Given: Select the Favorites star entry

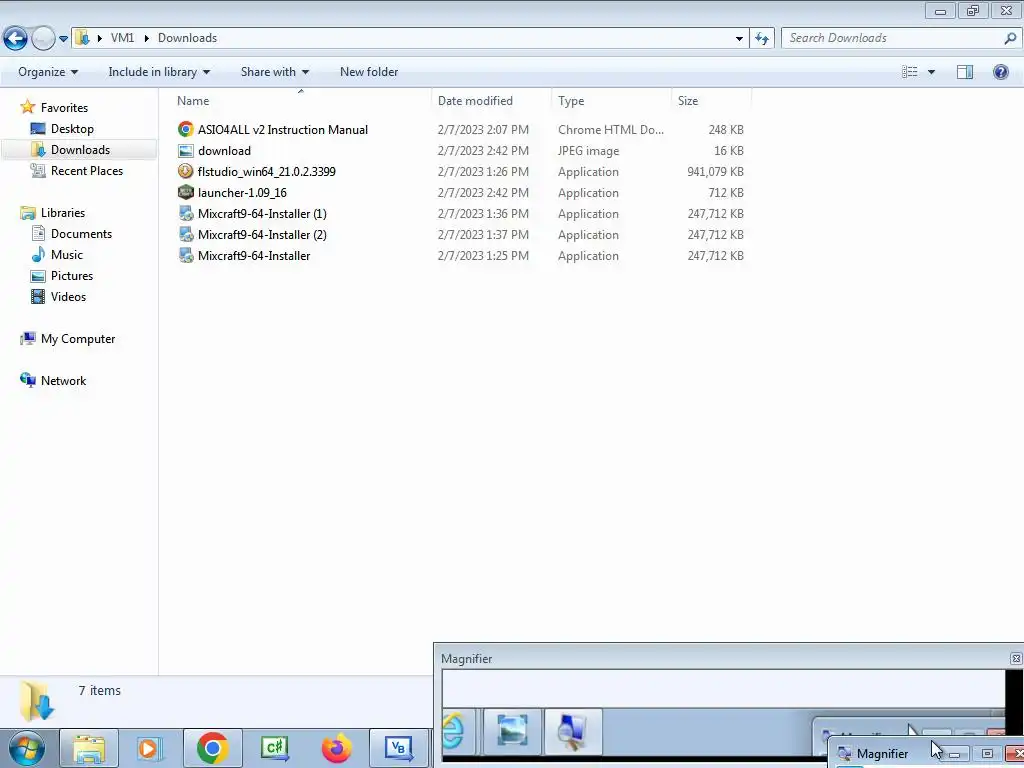Looking at the screenshot, I should coord(54,108).
